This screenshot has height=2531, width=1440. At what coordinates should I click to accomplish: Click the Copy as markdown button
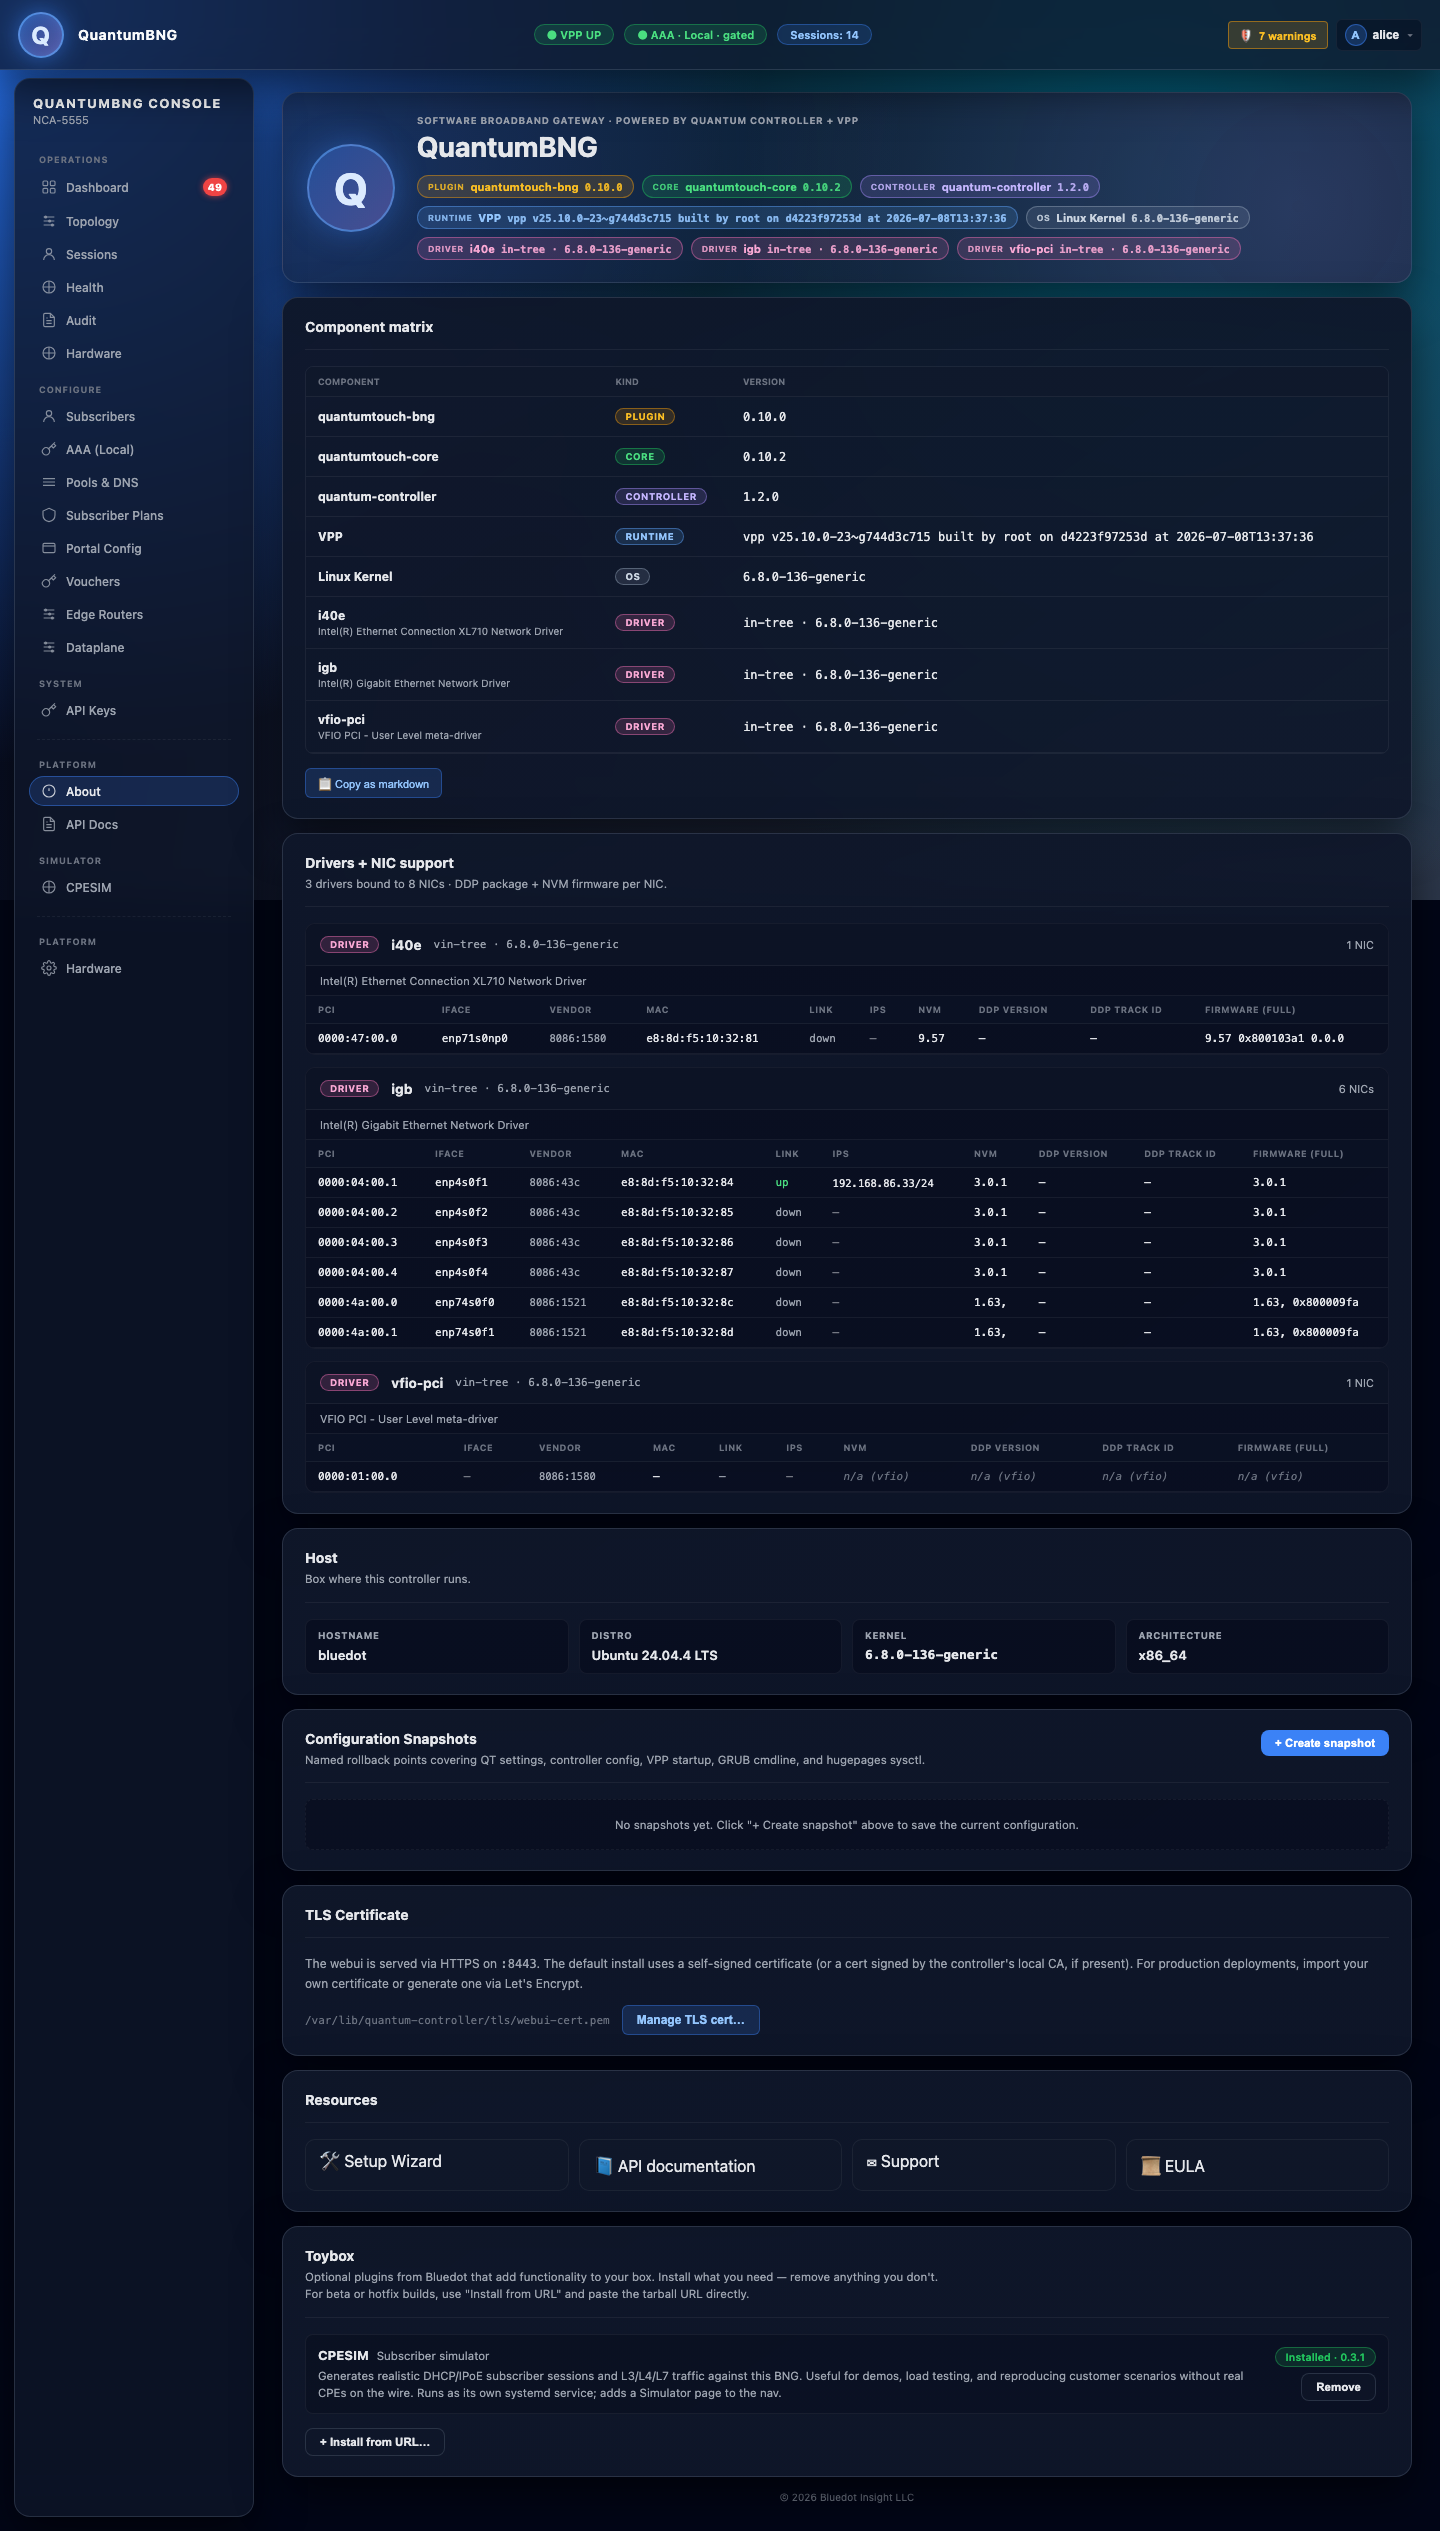click(373, 784)
